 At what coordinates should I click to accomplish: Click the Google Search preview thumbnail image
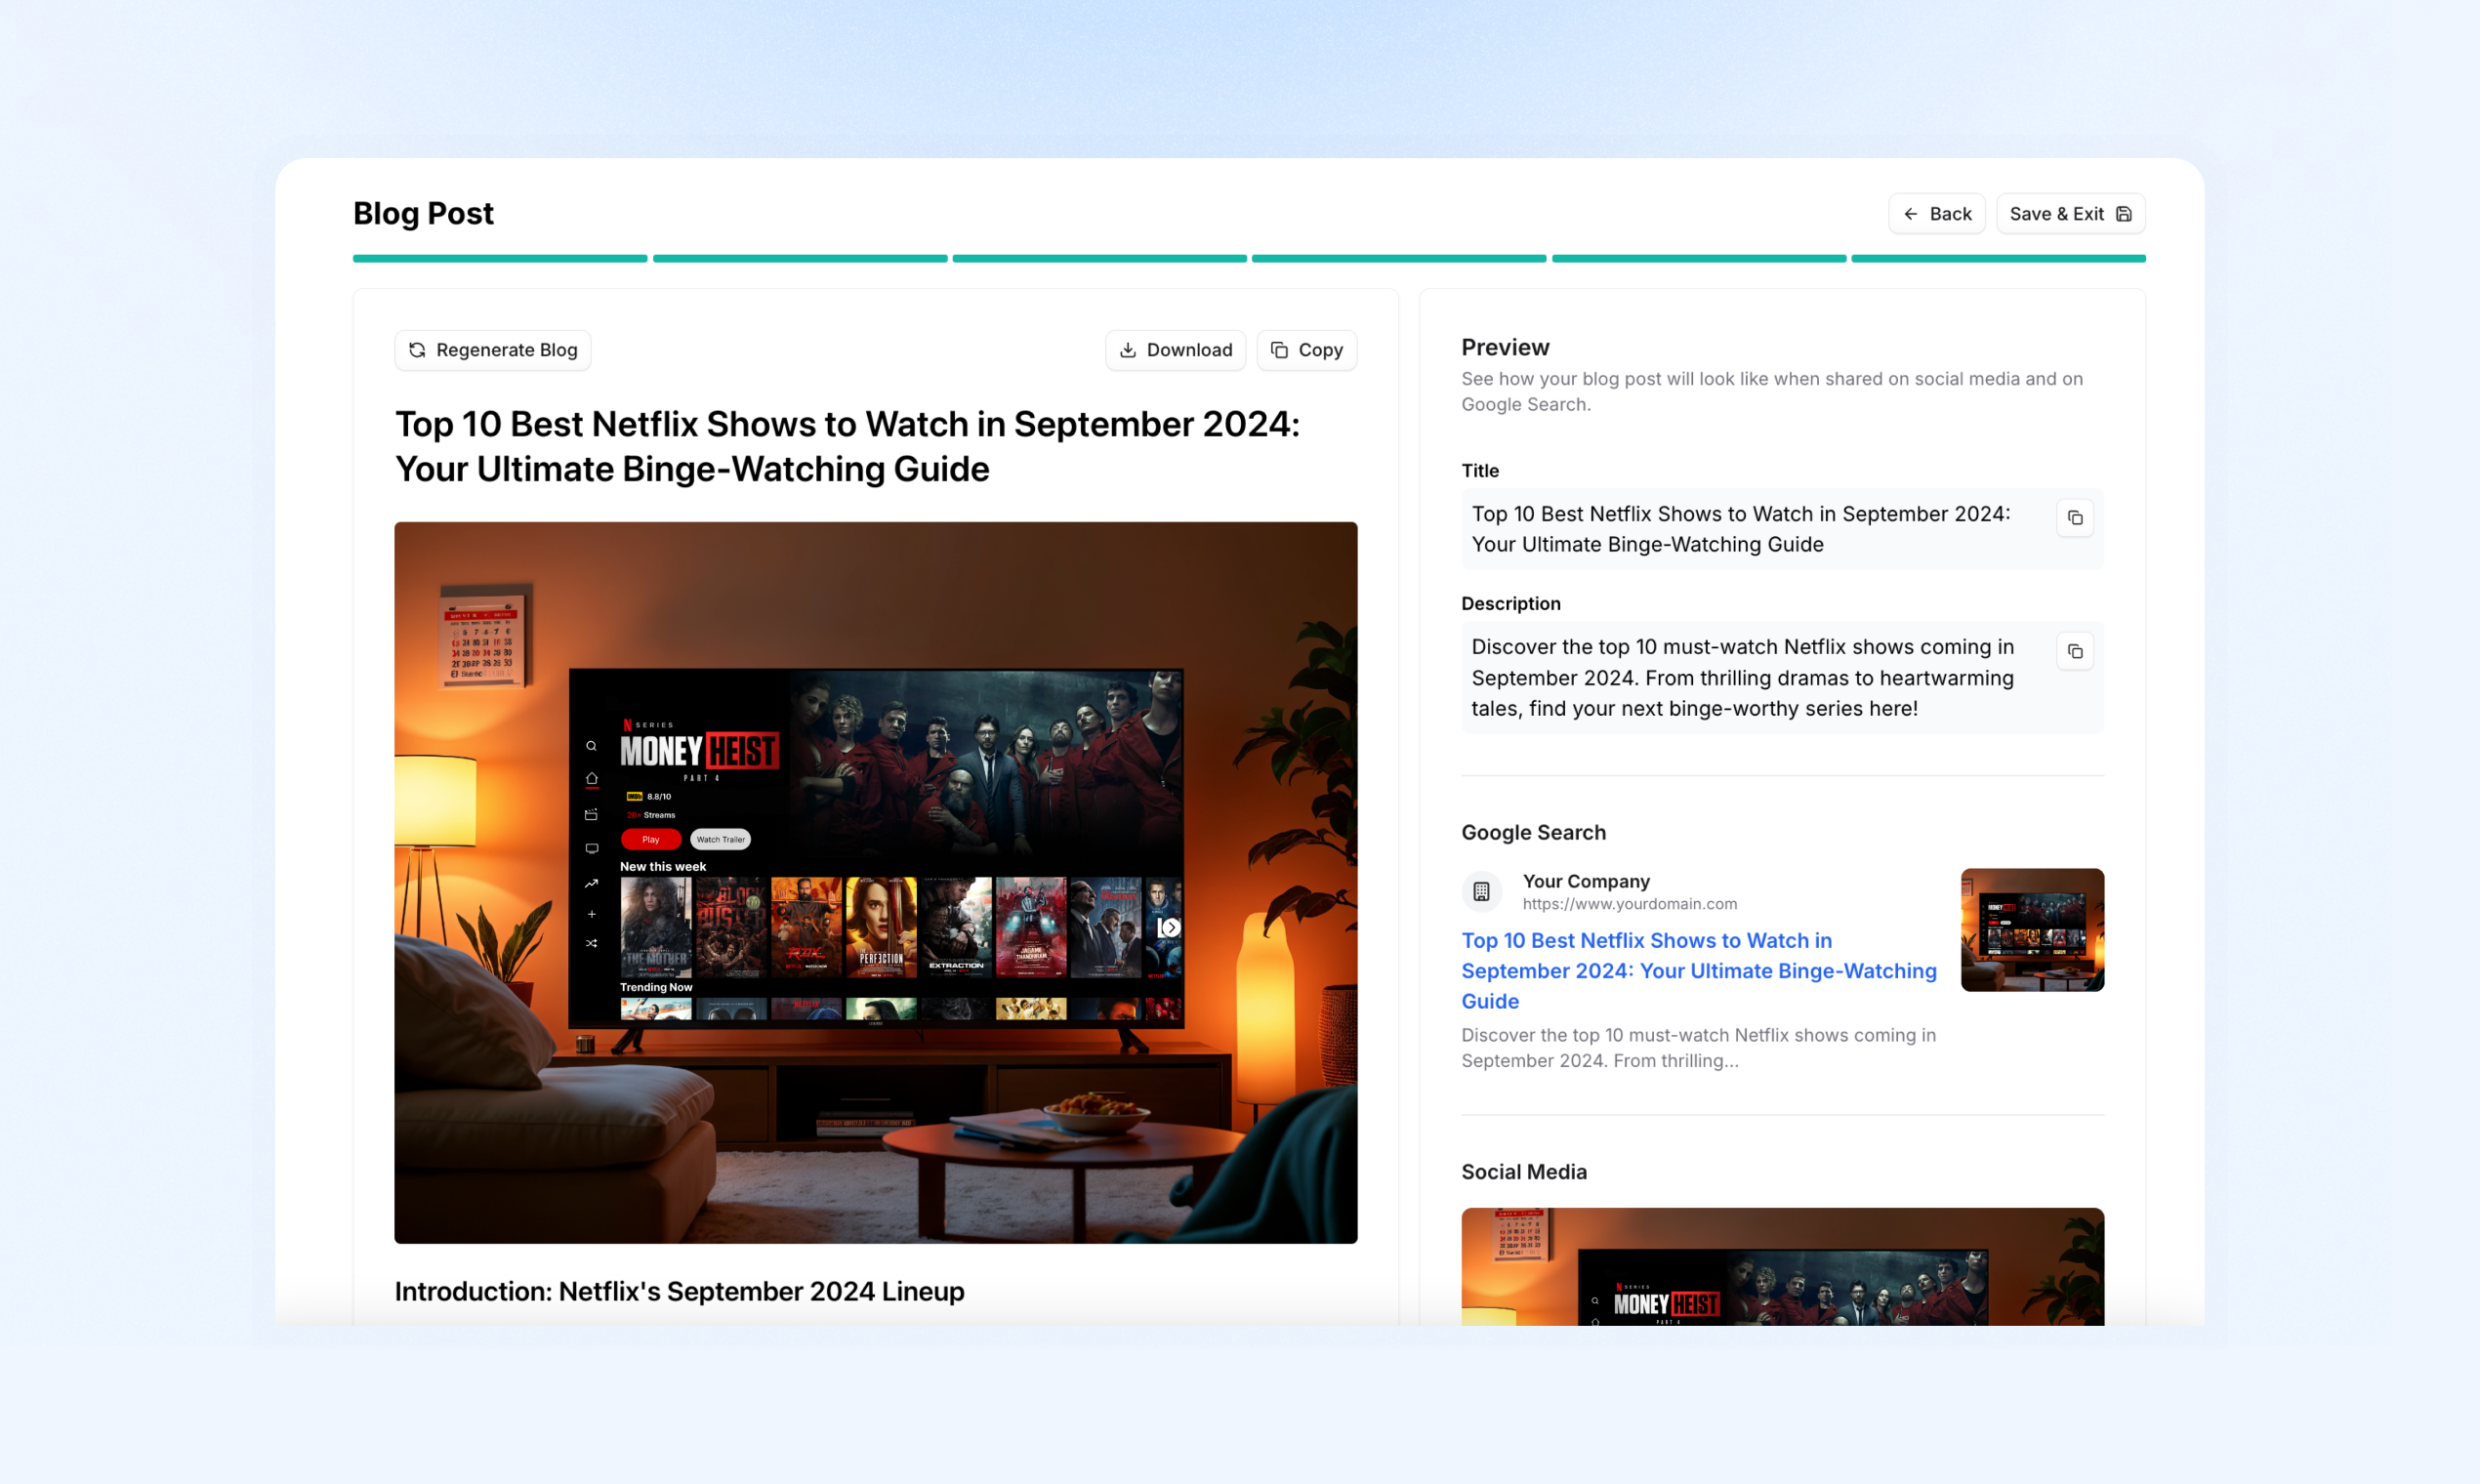click(2031, 929)
